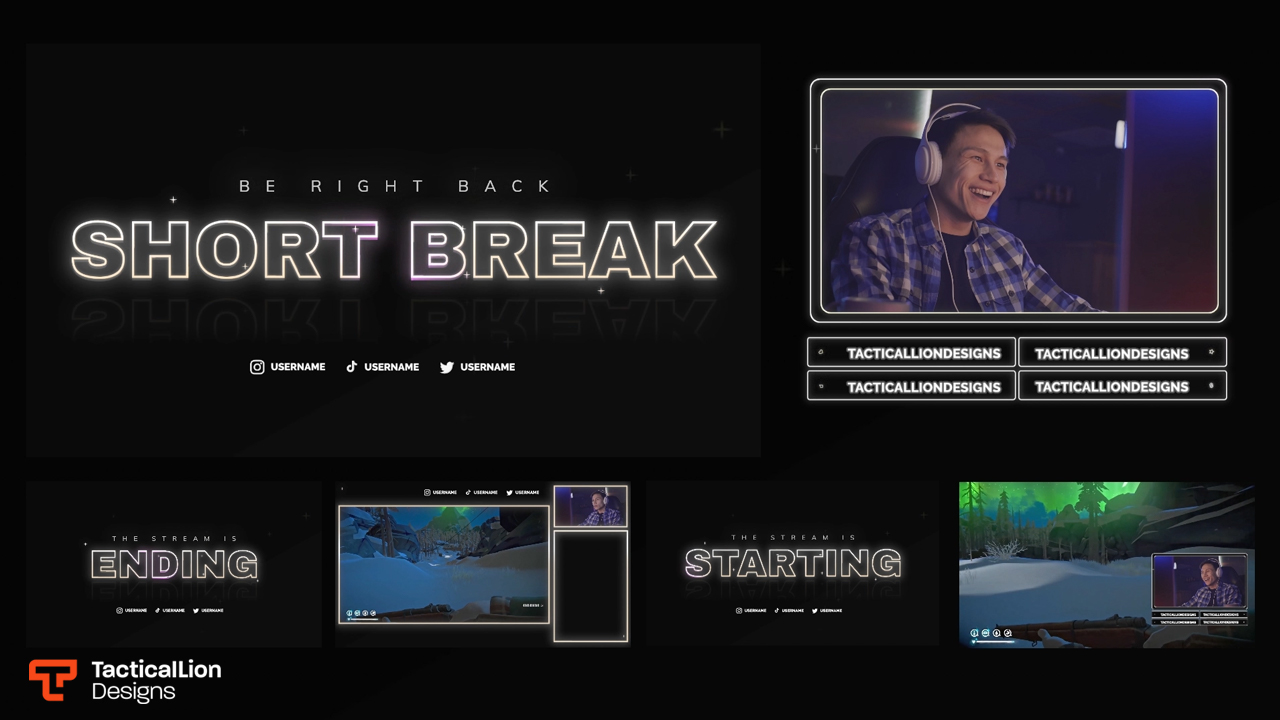
Task: Click the health bar in the chat-layout game frame
Action: pyautogui.click(x=364, y=620)
